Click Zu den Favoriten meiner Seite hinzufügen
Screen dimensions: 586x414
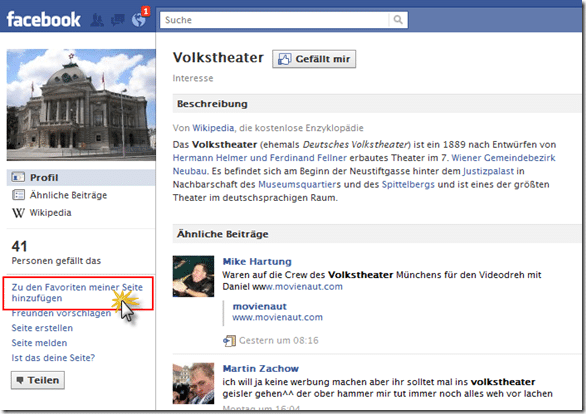[77, 293]
